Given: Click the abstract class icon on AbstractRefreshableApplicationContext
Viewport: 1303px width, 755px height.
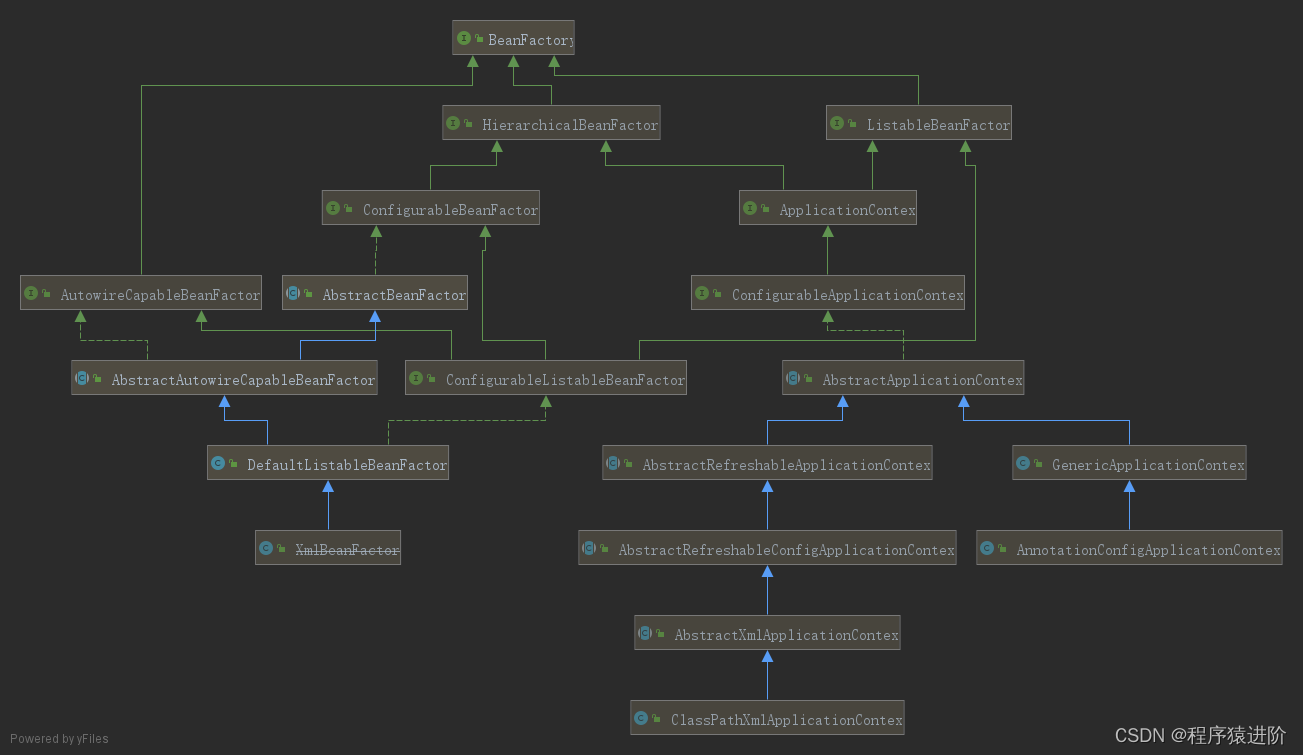Looking at the screenshot, I should pos(614,464).
